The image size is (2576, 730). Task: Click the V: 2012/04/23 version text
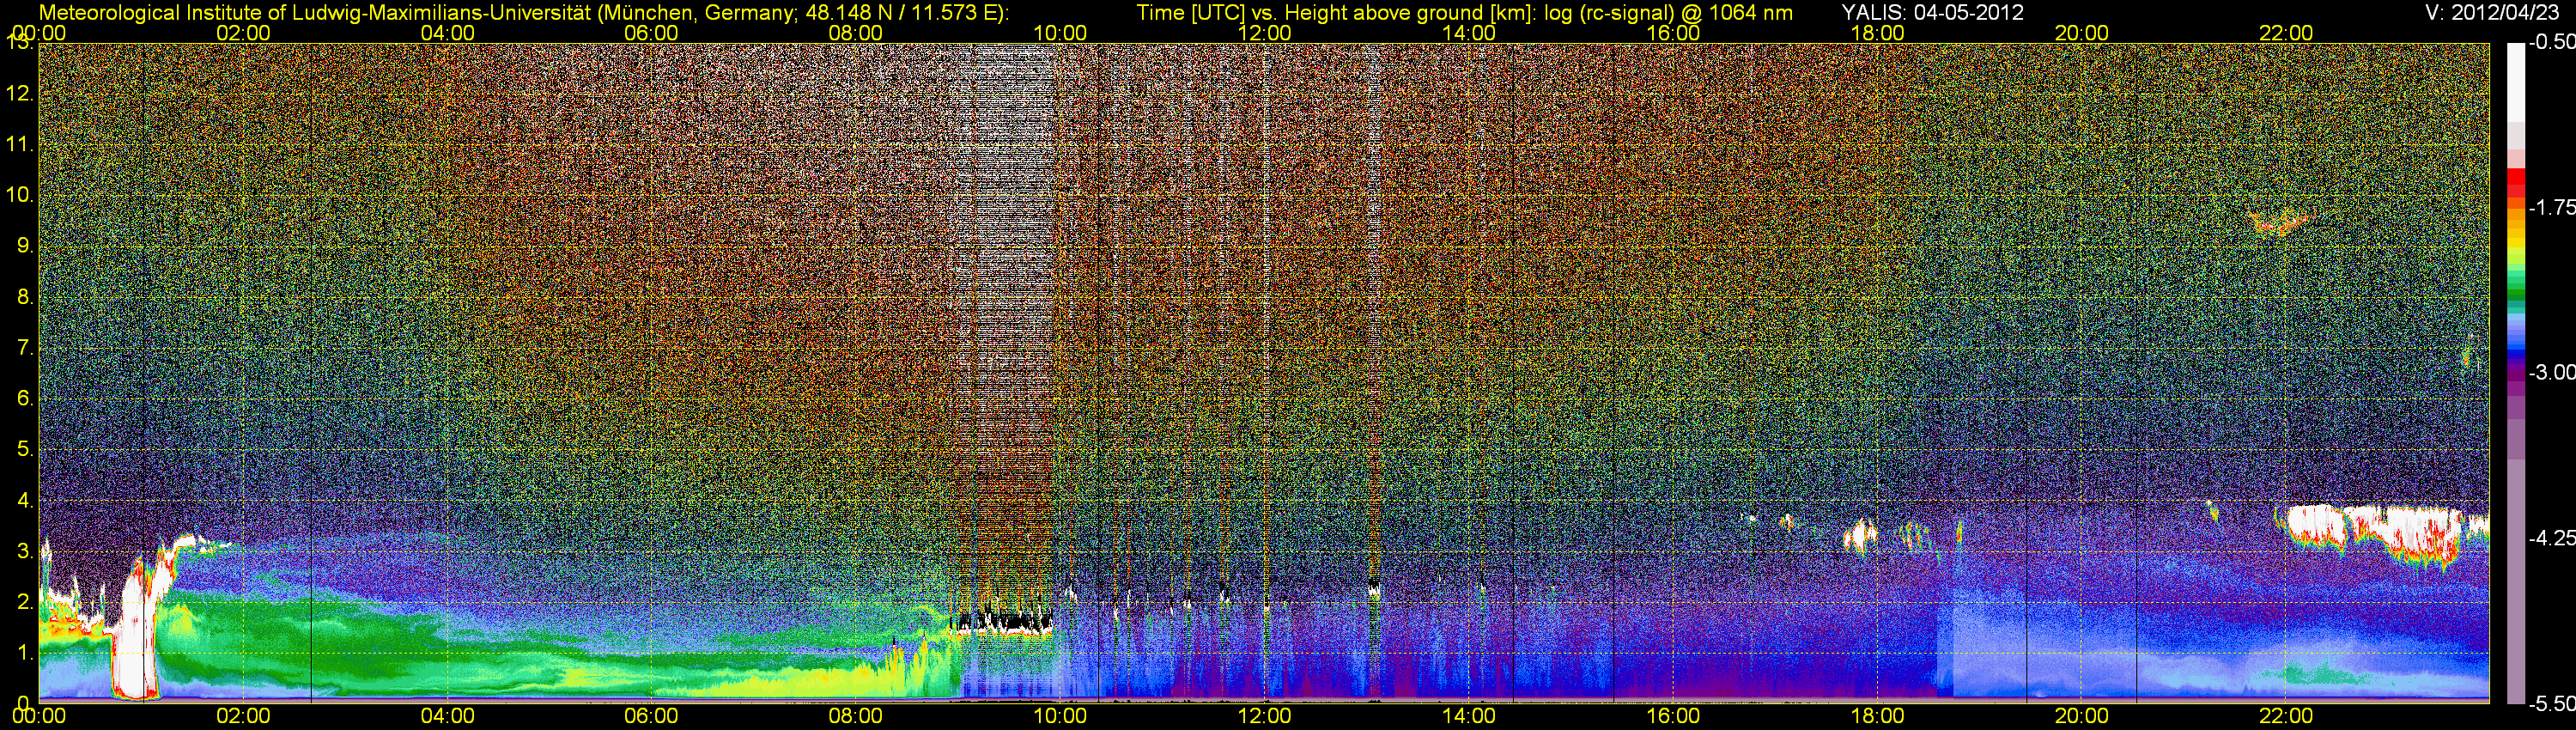(x=2495, y=13)
